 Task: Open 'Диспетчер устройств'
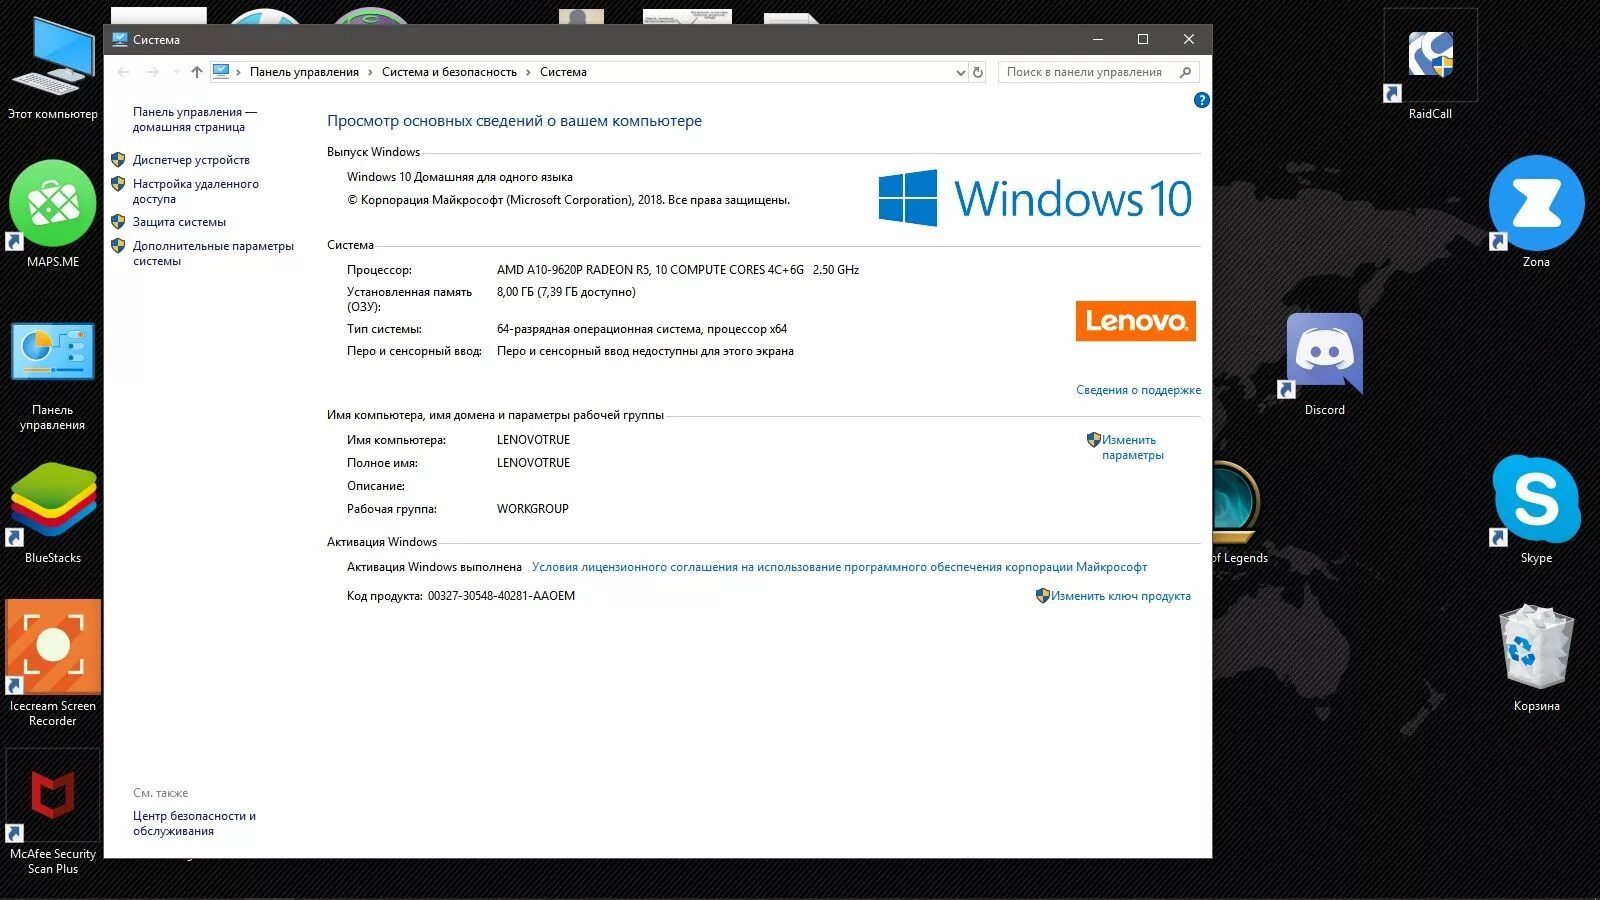click(191, 160)
